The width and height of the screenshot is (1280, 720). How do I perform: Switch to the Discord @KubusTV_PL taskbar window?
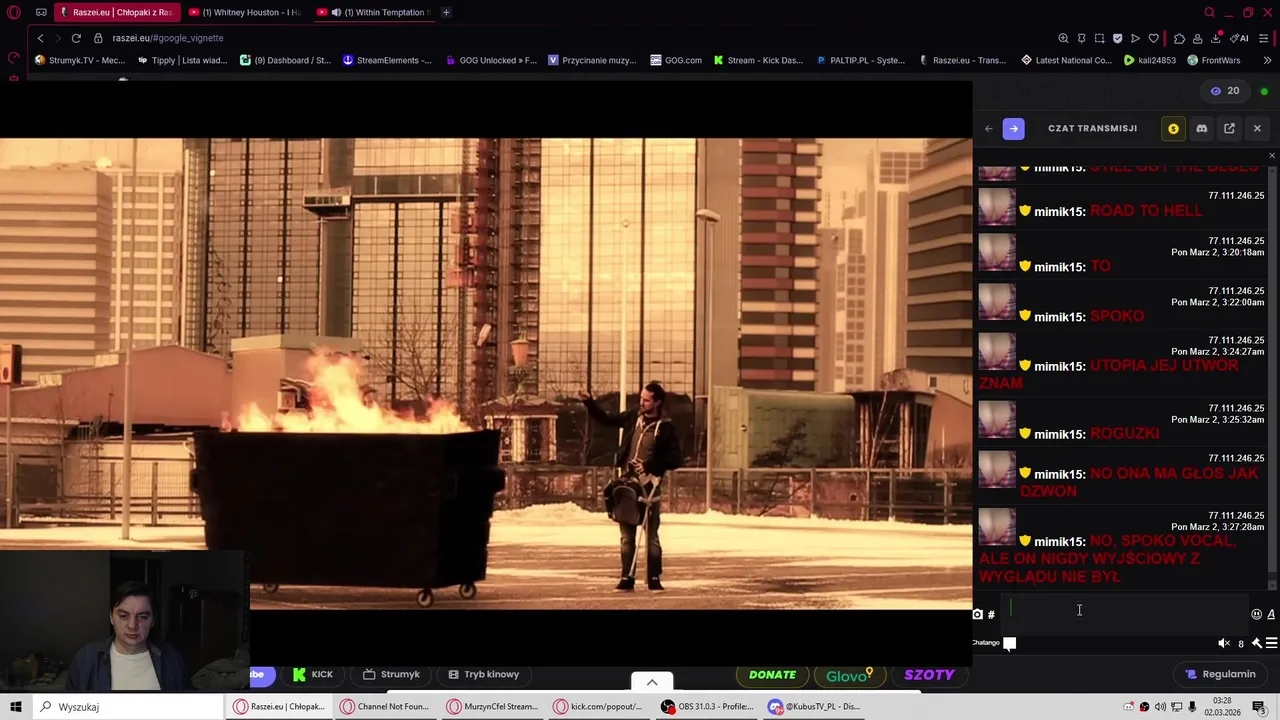pos(815,707)
